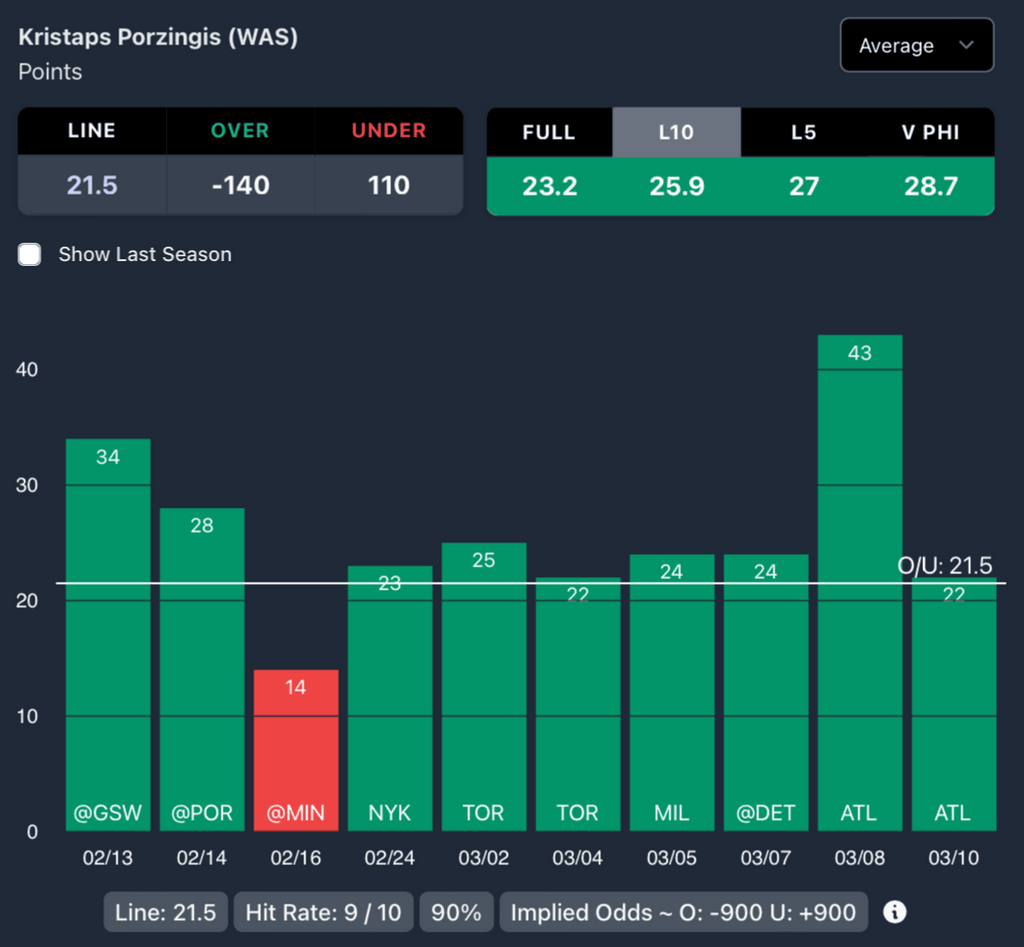The image size is (1024, 947).
Task: Click the UNDER 110 odds value
Action: pos(388,185)
